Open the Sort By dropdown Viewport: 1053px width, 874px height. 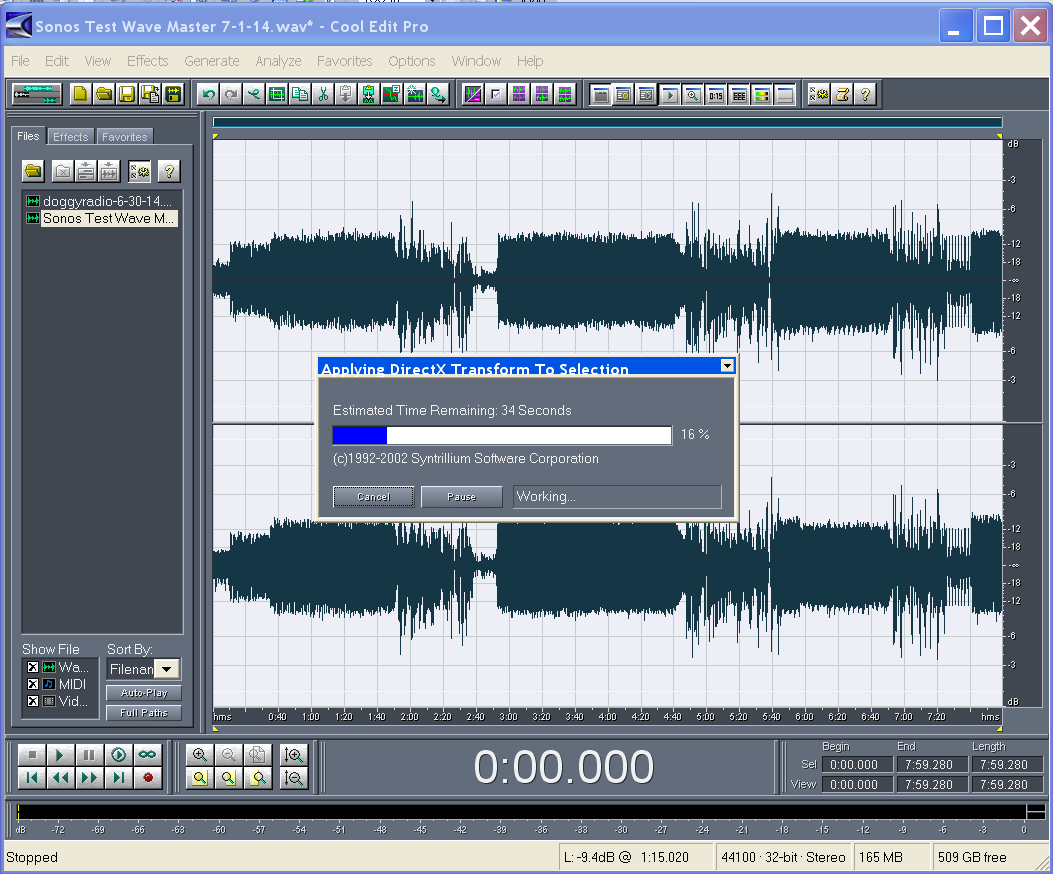click(x=167, y=669)
